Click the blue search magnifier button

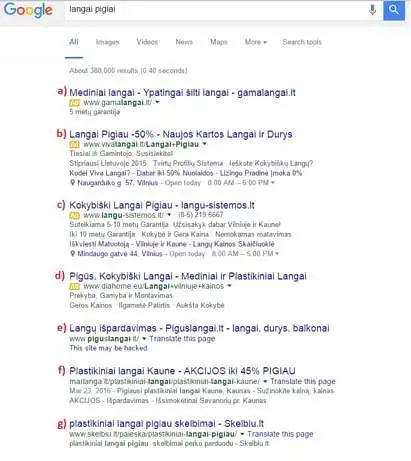[394, 10]
